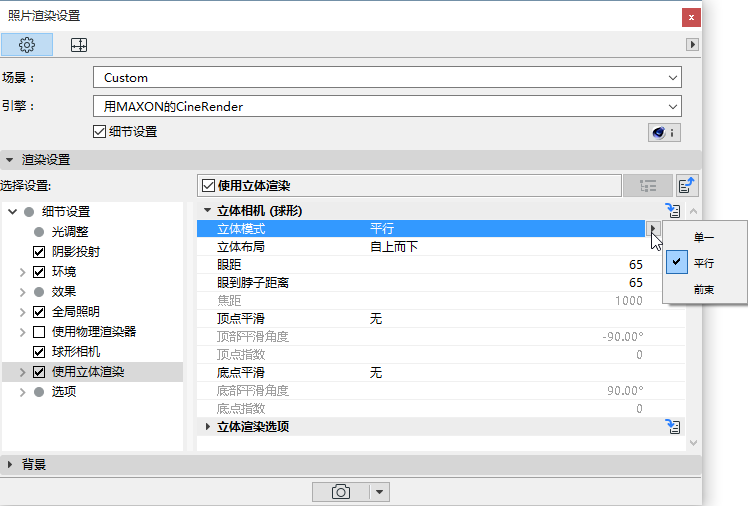Toggle the 阴影投射 checkbox
The height and width of the screenshot is (506, 748).
point(39,252)
